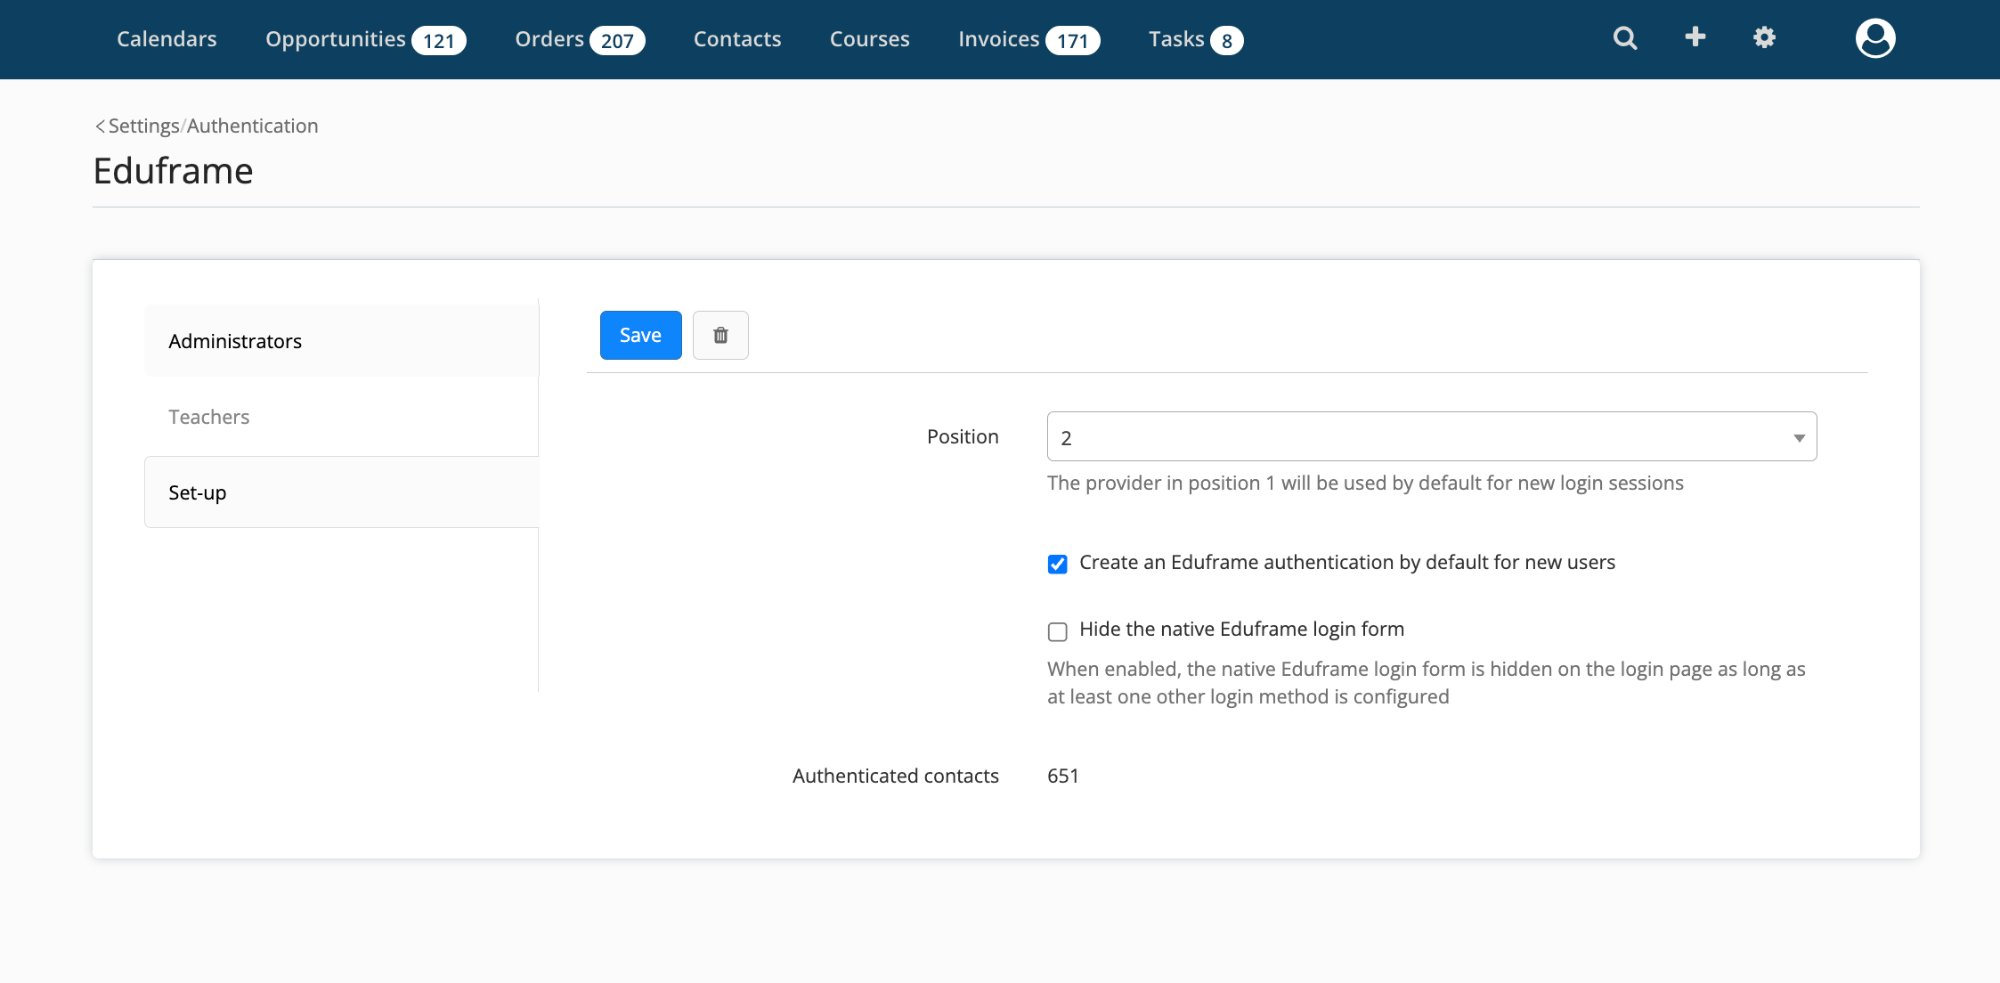
Task: Open search with the magnifier icon
Action: pos(1625,39)
